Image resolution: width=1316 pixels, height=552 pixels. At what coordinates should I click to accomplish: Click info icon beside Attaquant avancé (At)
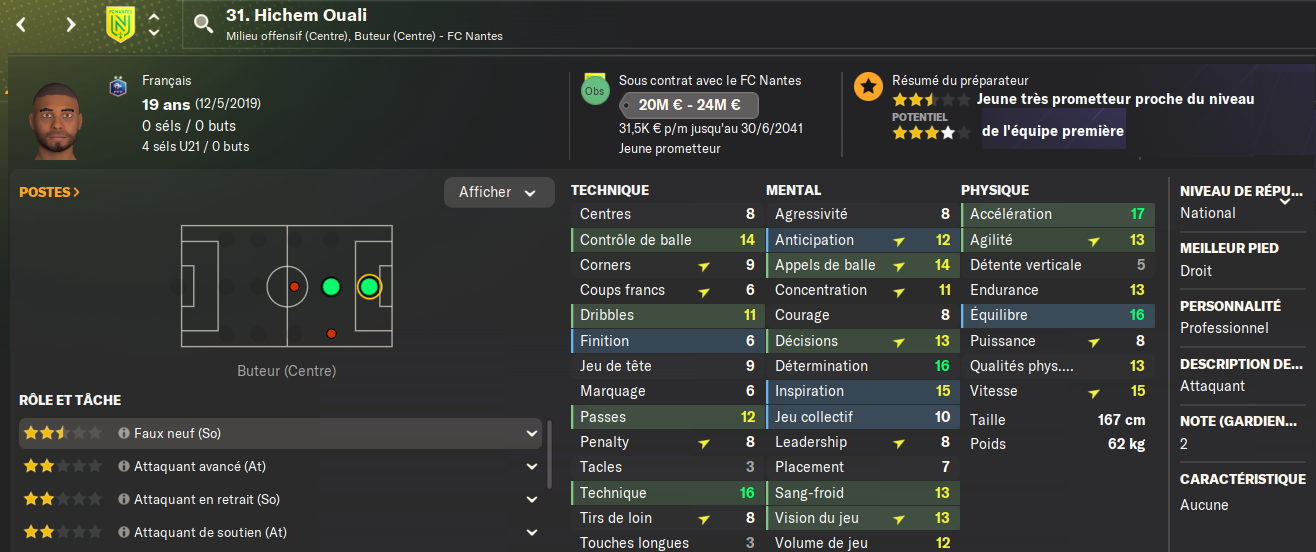pos(124,466)
